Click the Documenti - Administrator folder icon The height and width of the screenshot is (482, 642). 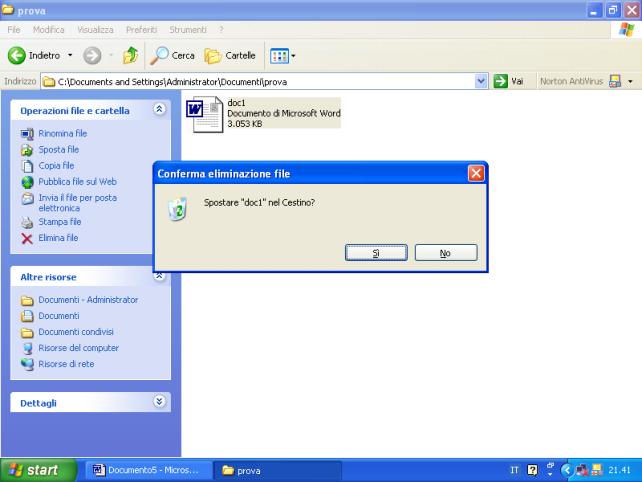tap(27, 301)
